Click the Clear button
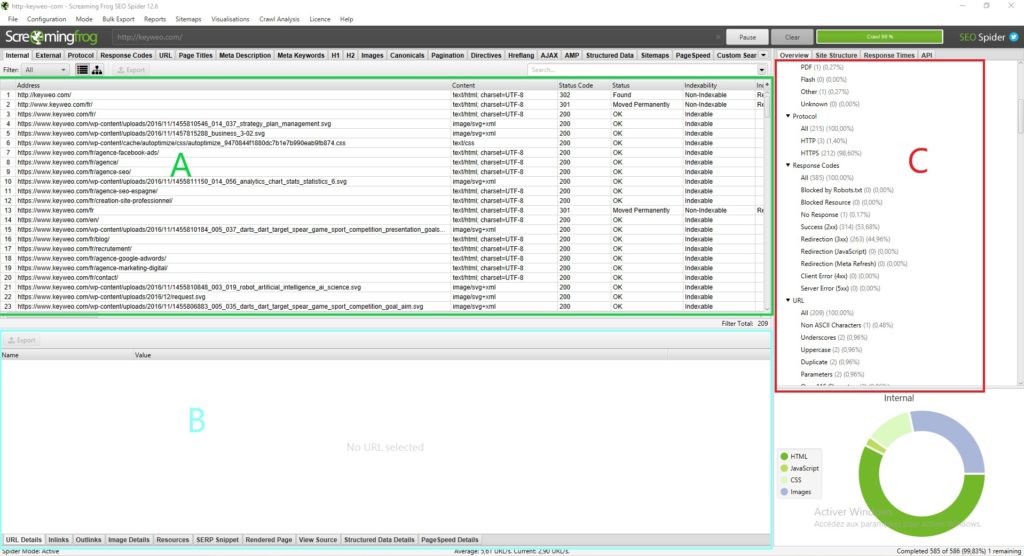Viewport: 1024px width, 556px height. coord(792,37)
